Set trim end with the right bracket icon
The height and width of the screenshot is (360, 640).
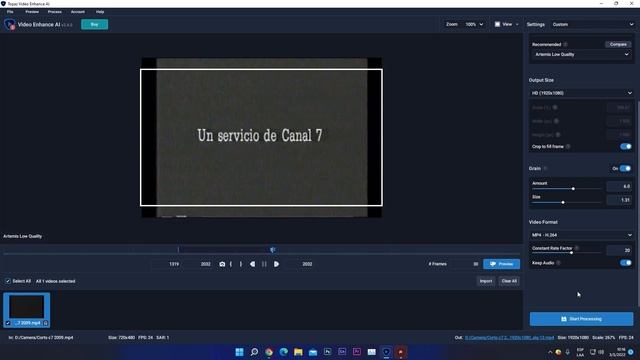tap(241, 264)
